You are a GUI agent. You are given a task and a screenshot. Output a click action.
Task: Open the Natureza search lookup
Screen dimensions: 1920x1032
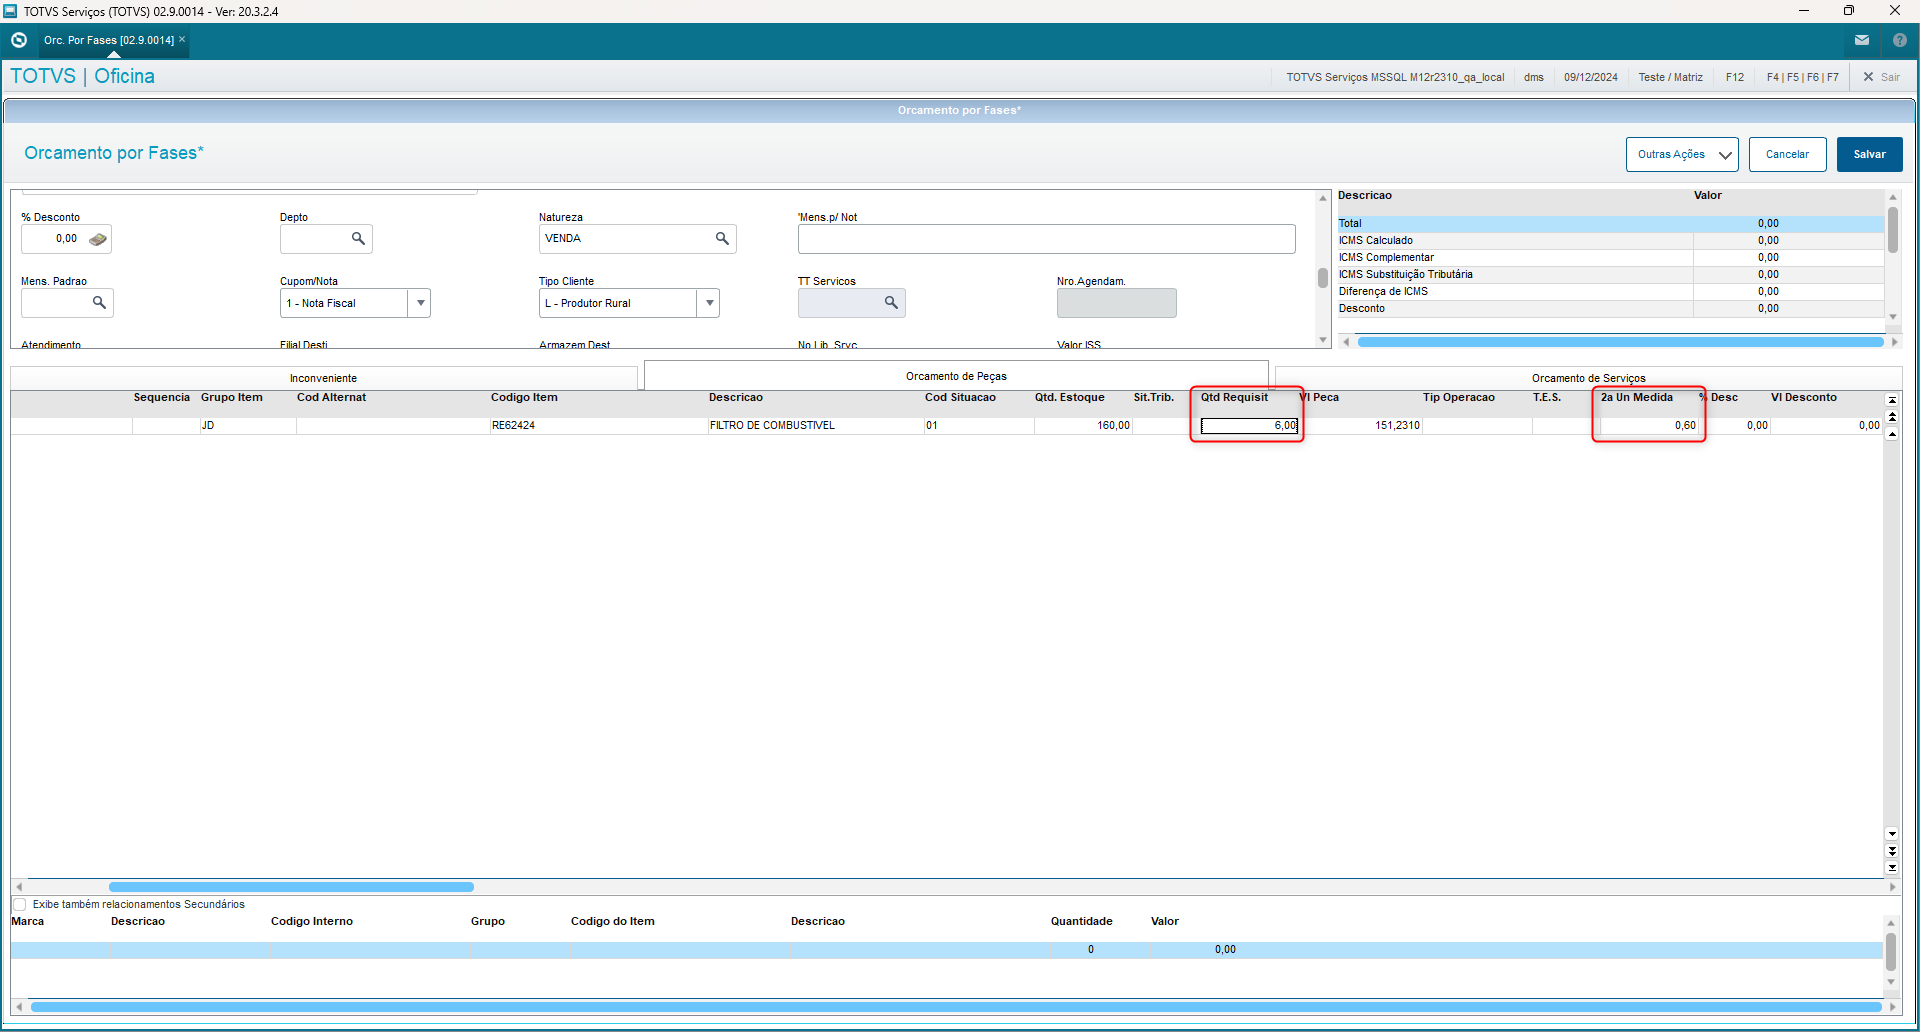point(722,239)
